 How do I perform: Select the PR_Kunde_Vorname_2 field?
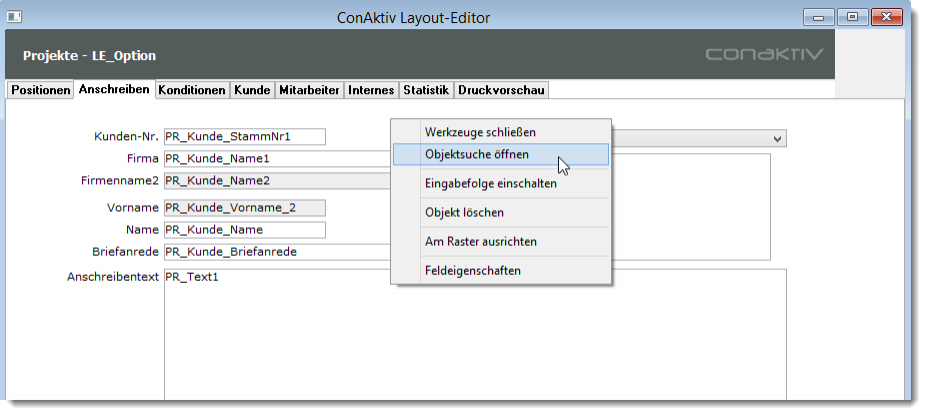[x=244, y=208]
